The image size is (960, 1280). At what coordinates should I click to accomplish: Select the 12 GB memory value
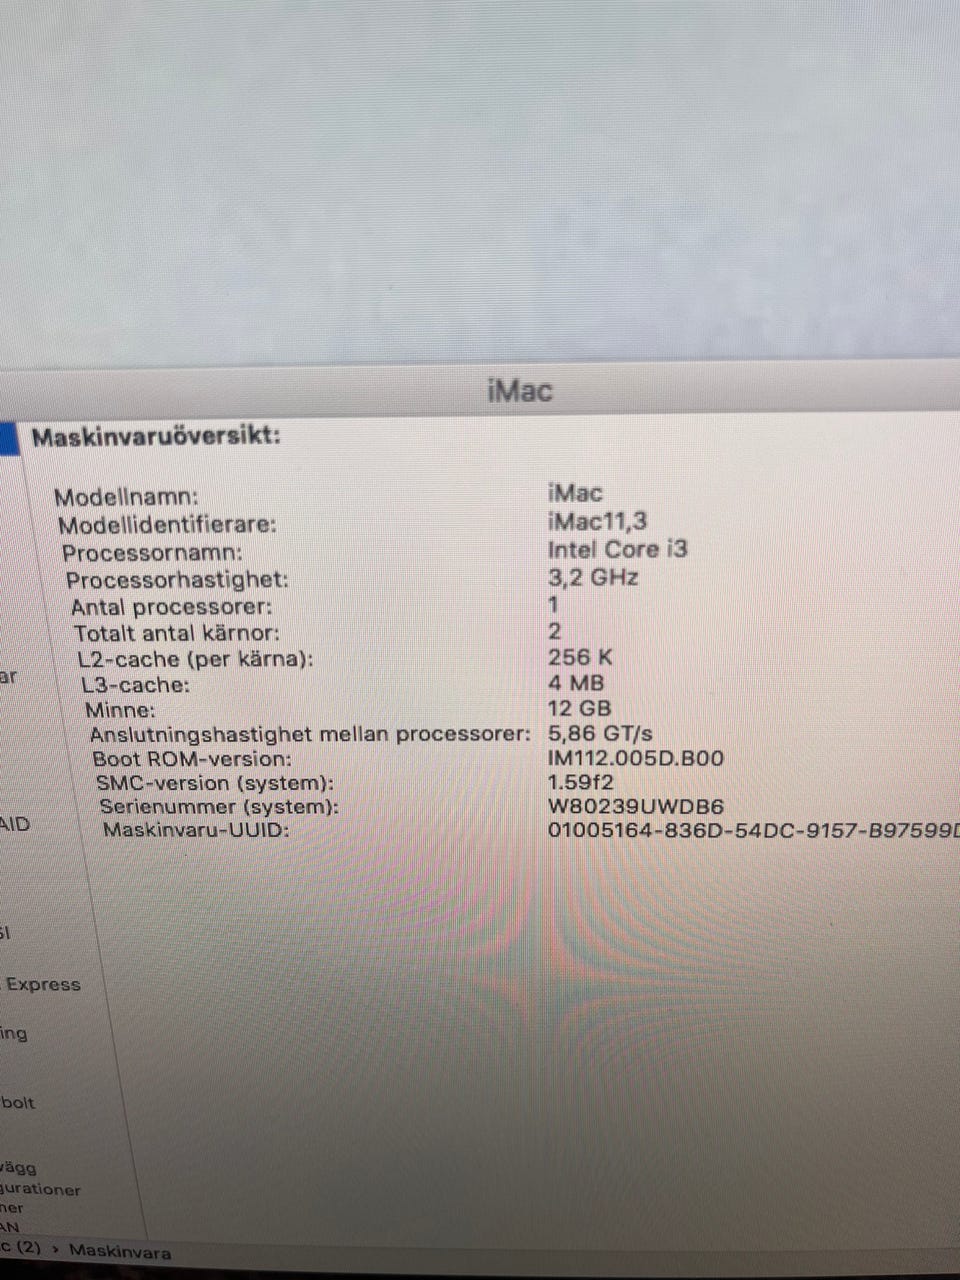coord(579,709)
